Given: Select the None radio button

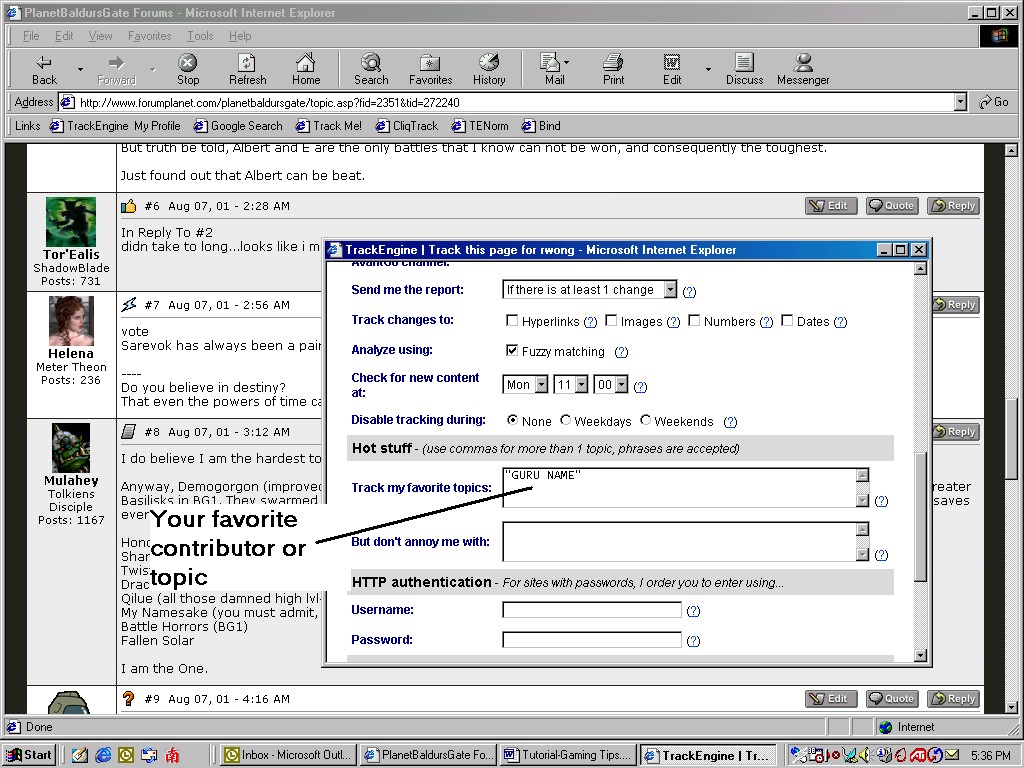Looking at the screenshot, I should pos(513,420).
